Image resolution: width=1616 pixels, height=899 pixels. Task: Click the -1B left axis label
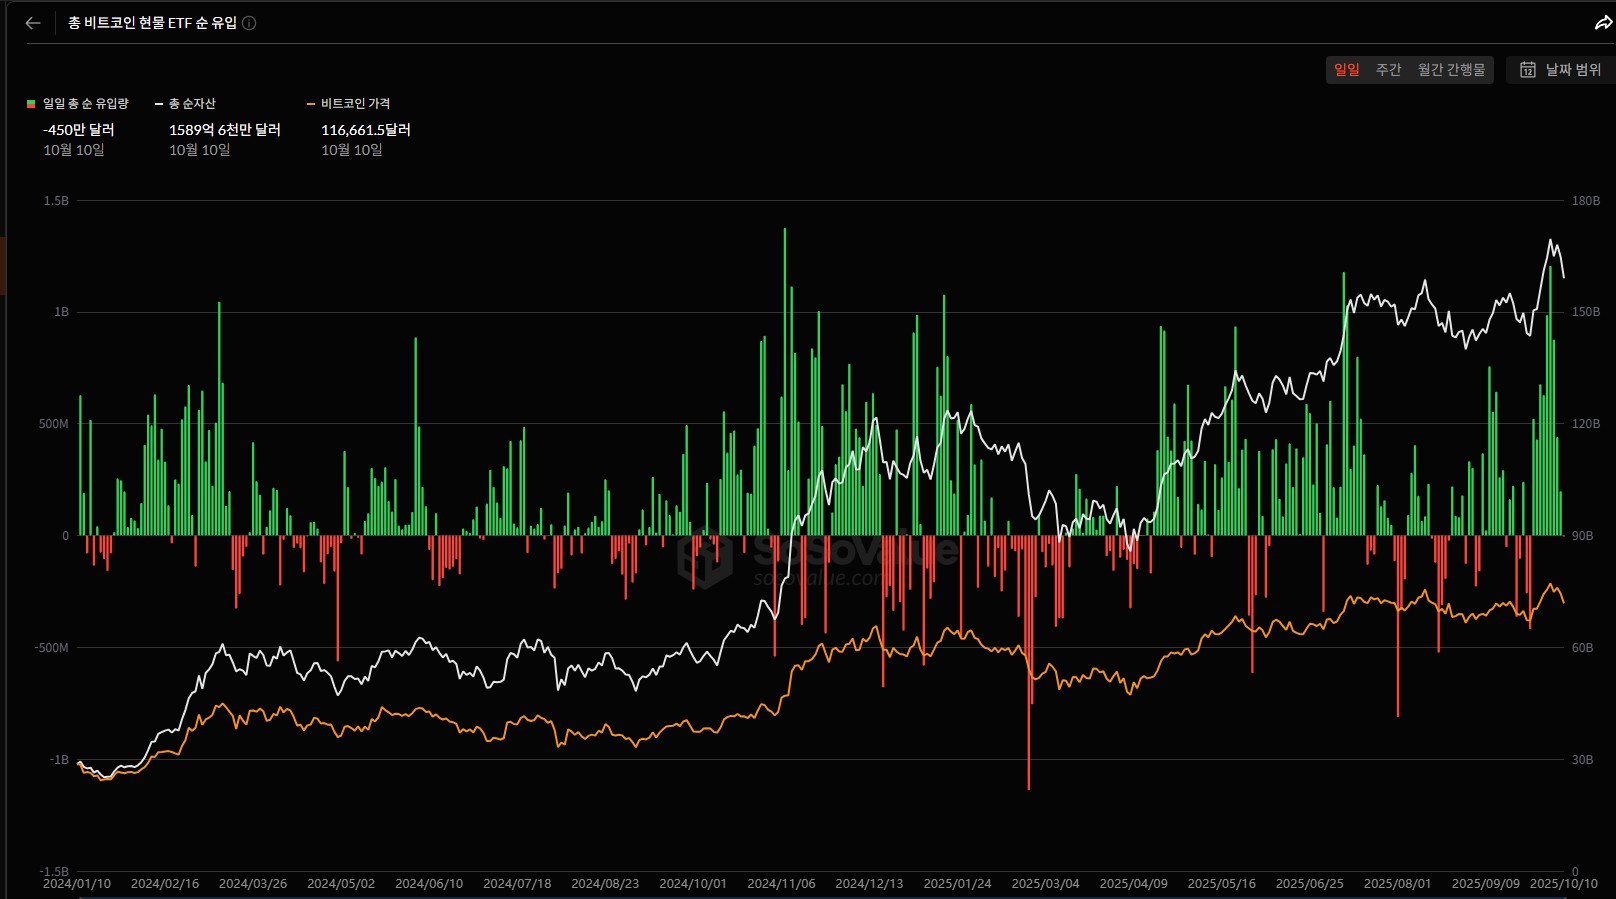tap(60, 760)
